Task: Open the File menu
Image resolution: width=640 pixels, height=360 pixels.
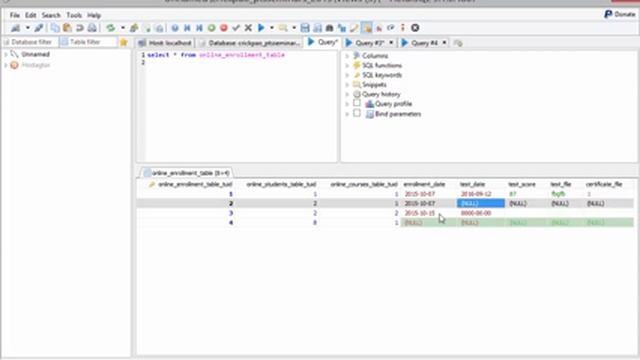Action: coord(15,15)
